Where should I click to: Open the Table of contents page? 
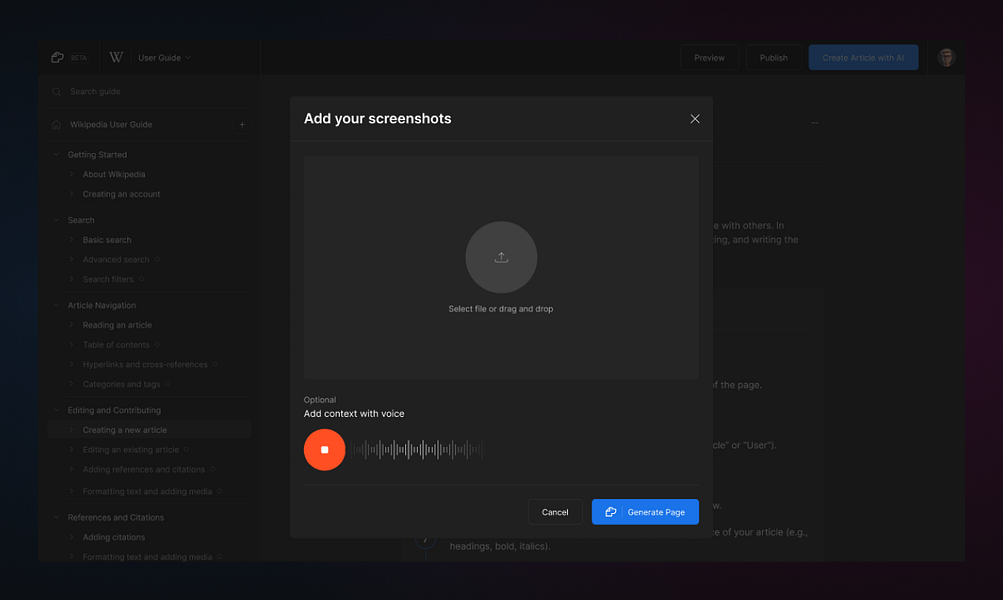pyautogui.click(x=116, y=345)
